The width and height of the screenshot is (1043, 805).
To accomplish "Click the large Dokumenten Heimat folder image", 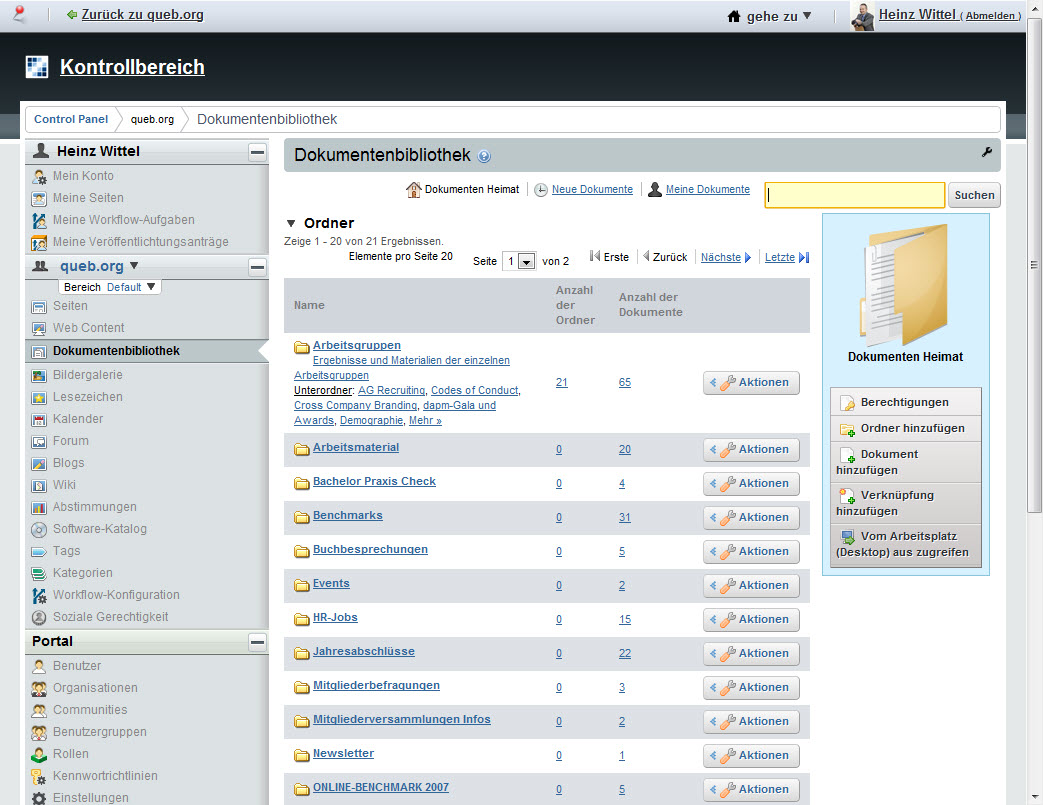I will (905, 285).
